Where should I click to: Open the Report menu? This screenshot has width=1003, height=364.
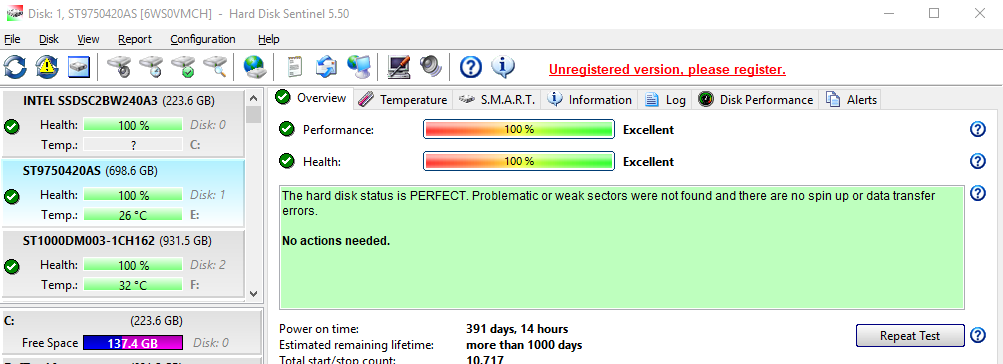(x=135, y=39)
